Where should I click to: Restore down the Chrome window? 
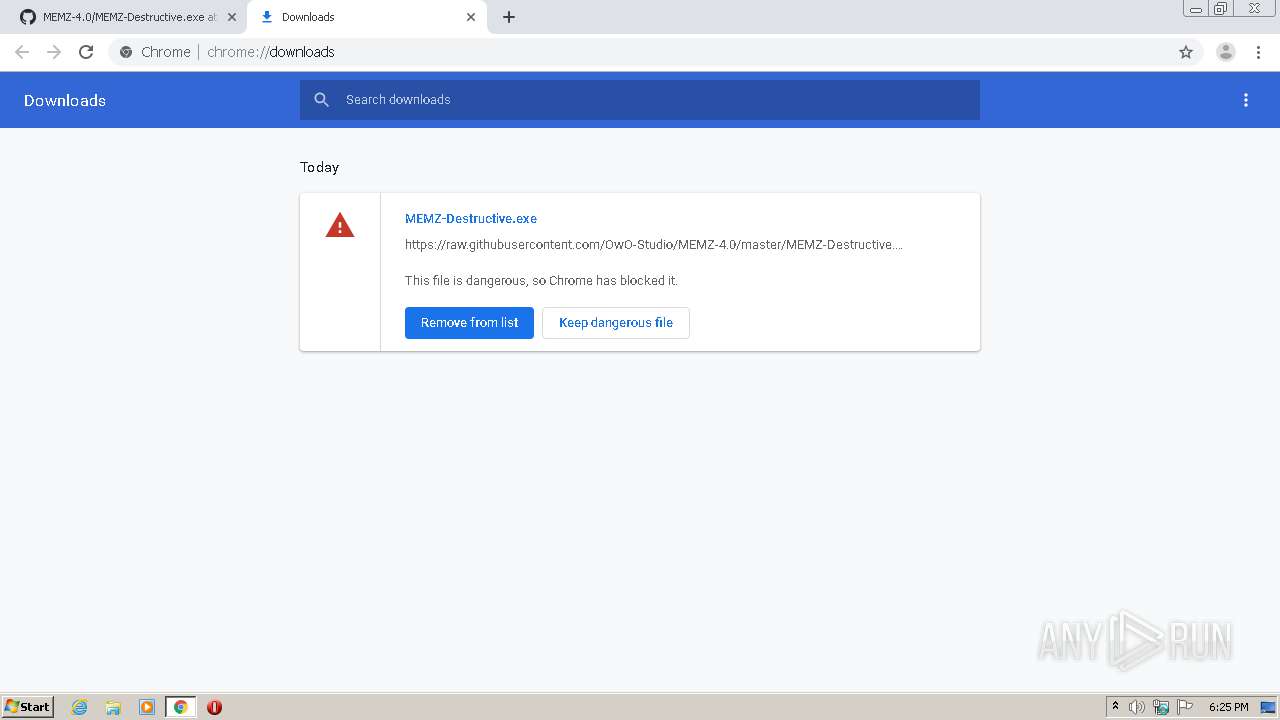coord(1221,9)
